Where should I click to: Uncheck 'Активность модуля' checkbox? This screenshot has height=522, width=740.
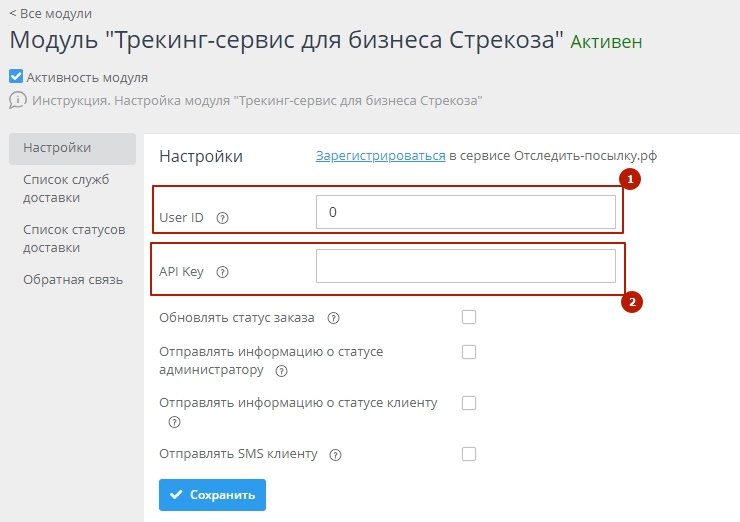(x=16, y=76)
